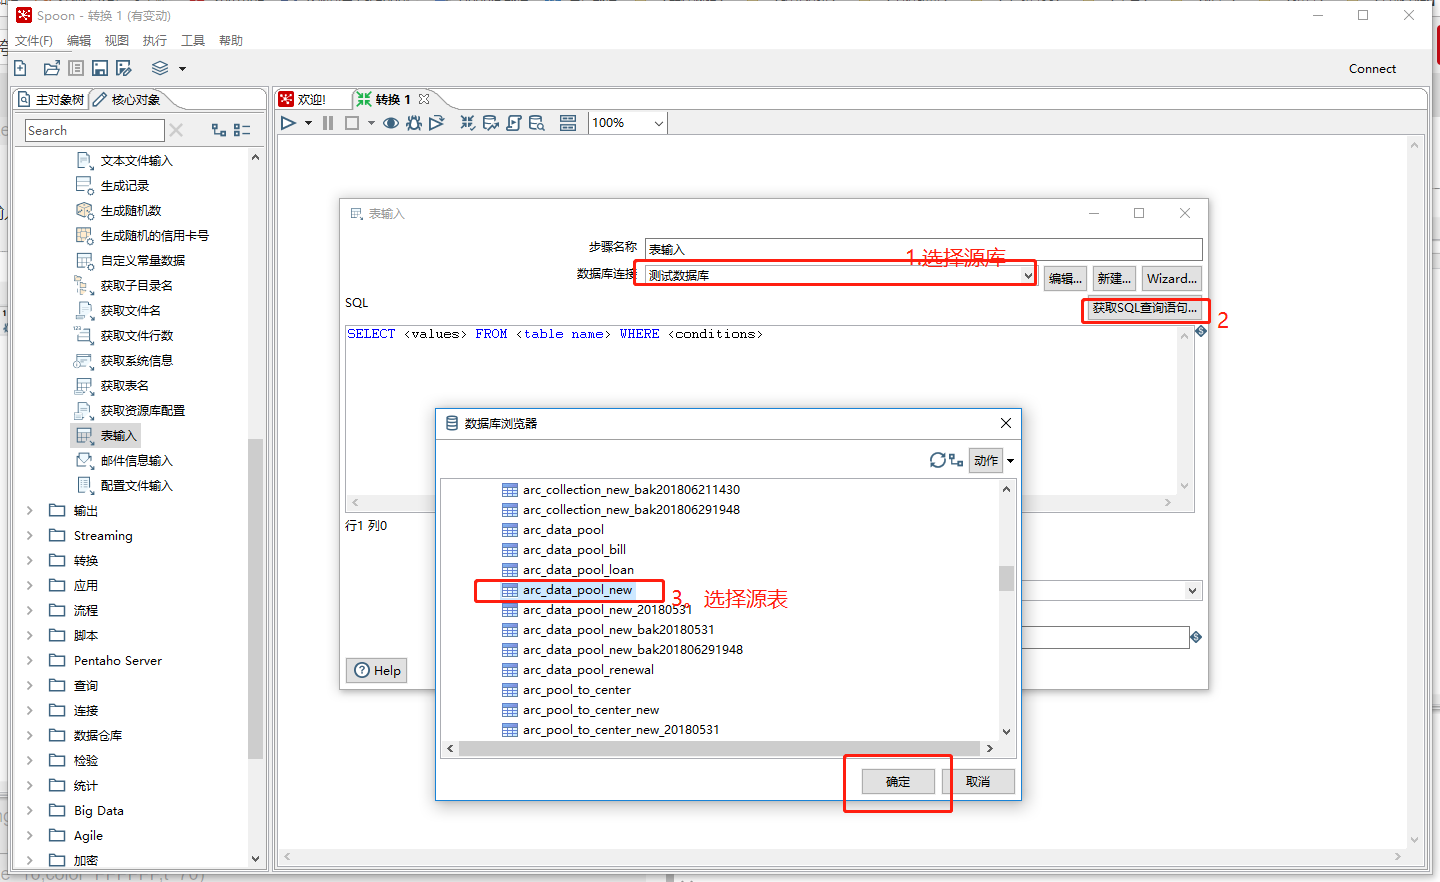Switch to the 主对象树 tab

point(51,99)
